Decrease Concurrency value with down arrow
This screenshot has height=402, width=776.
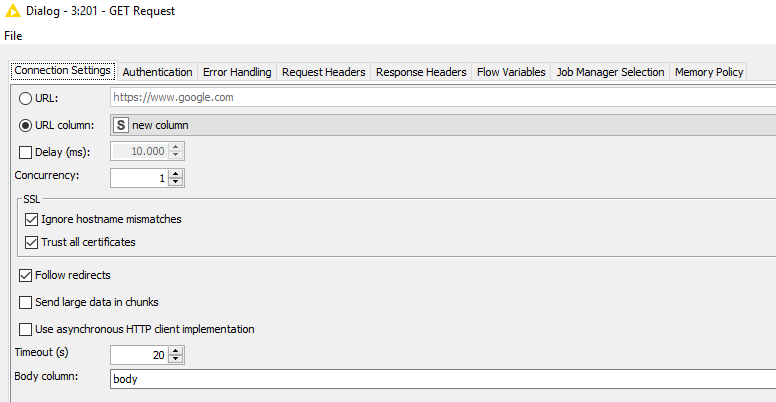[177, 182]
